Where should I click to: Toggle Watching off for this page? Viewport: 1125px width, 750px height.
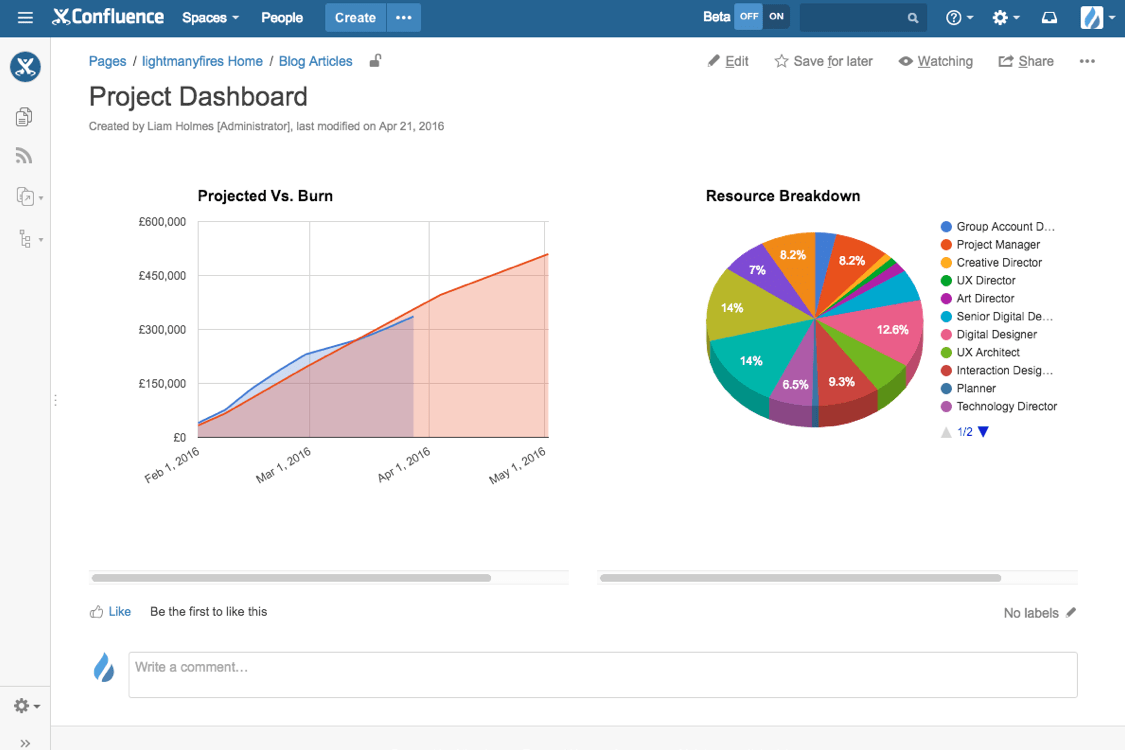936,61
